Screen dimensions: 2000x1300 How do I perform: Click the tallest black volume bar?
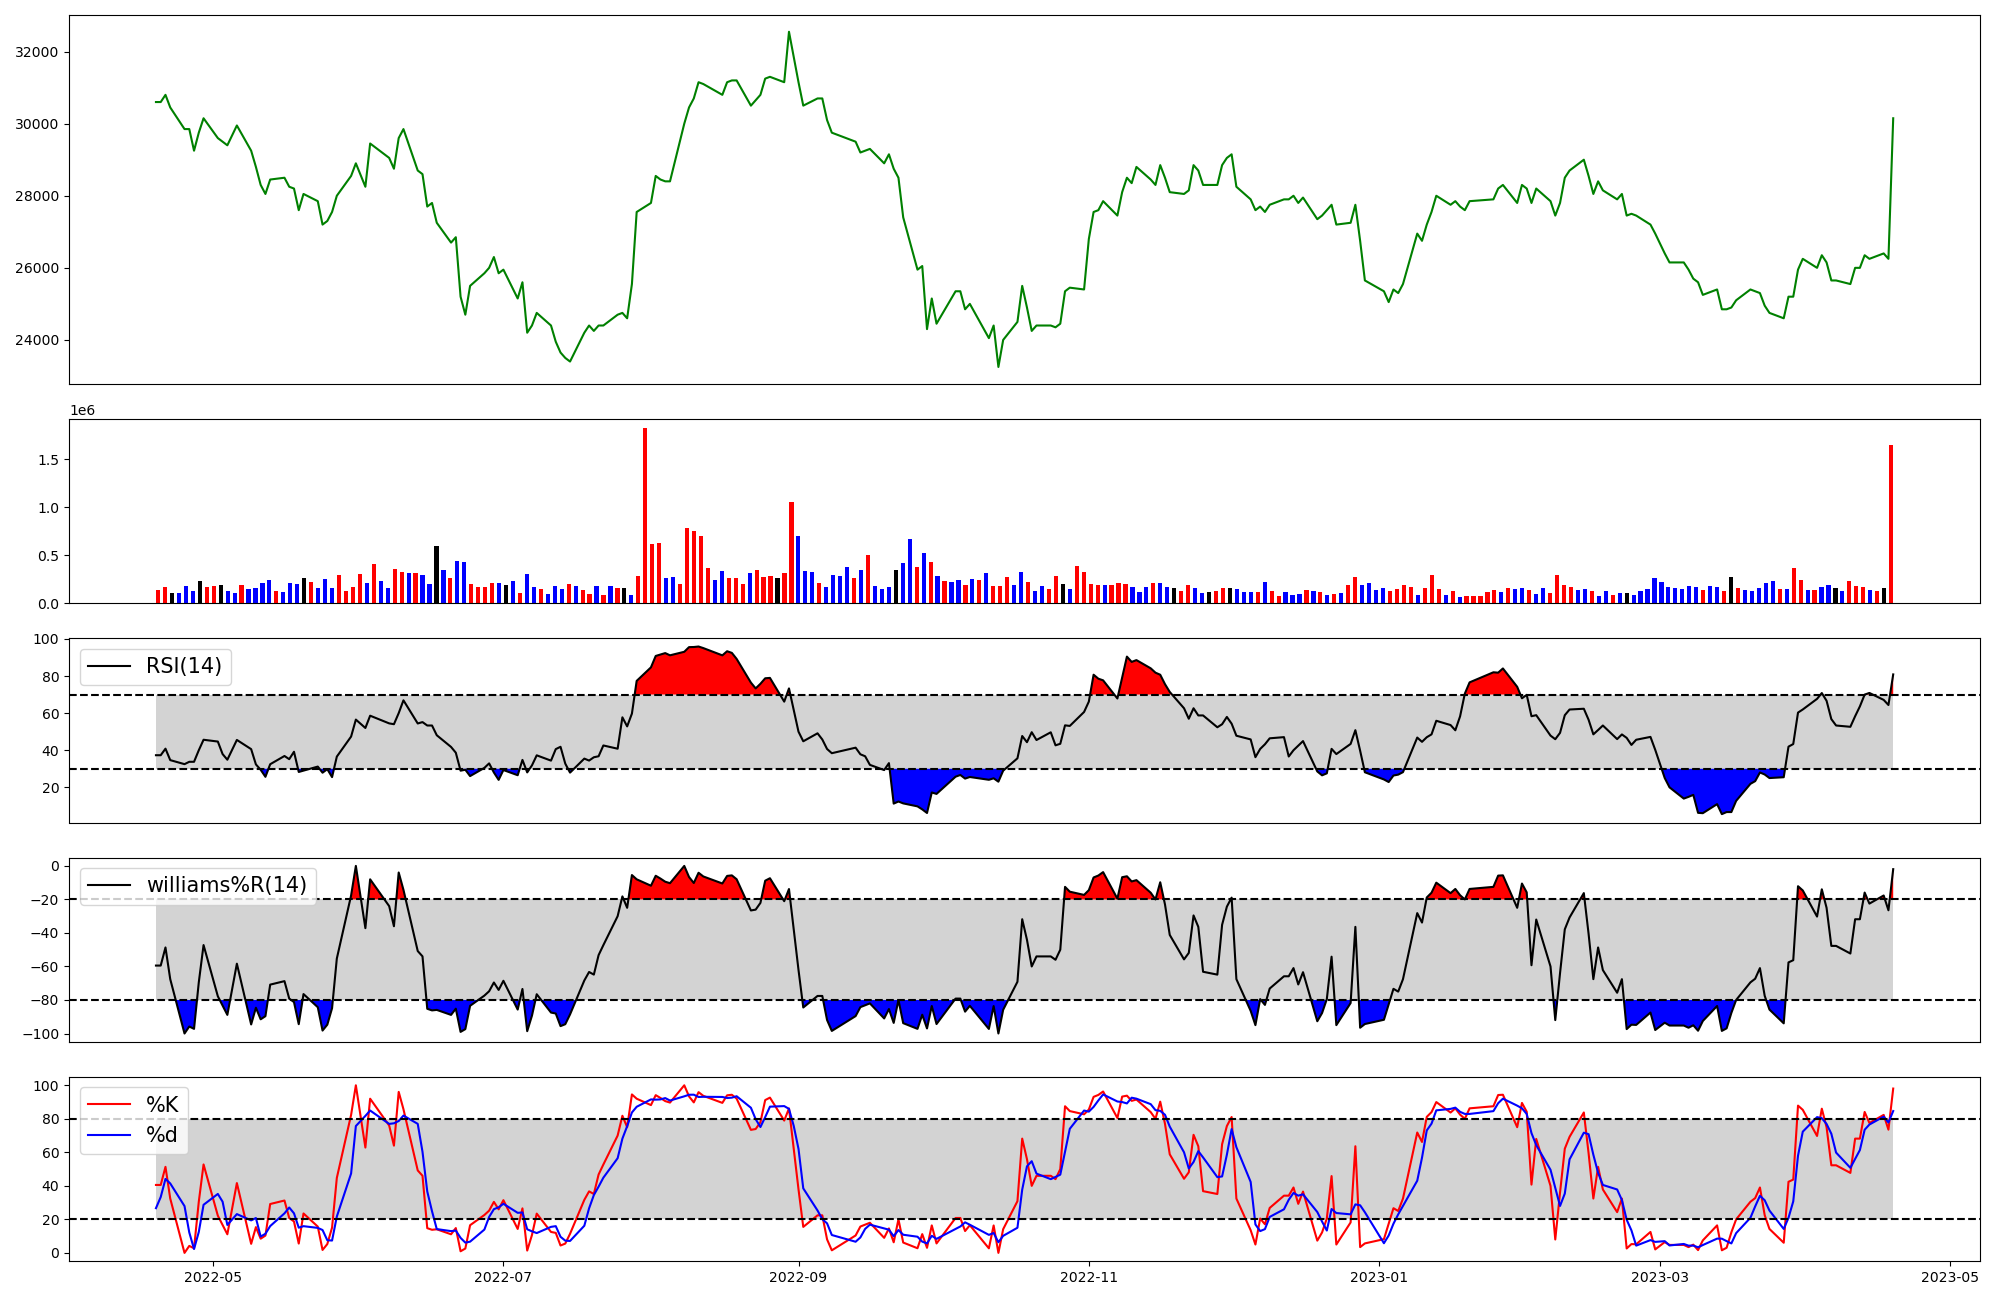tap(436, 575)
